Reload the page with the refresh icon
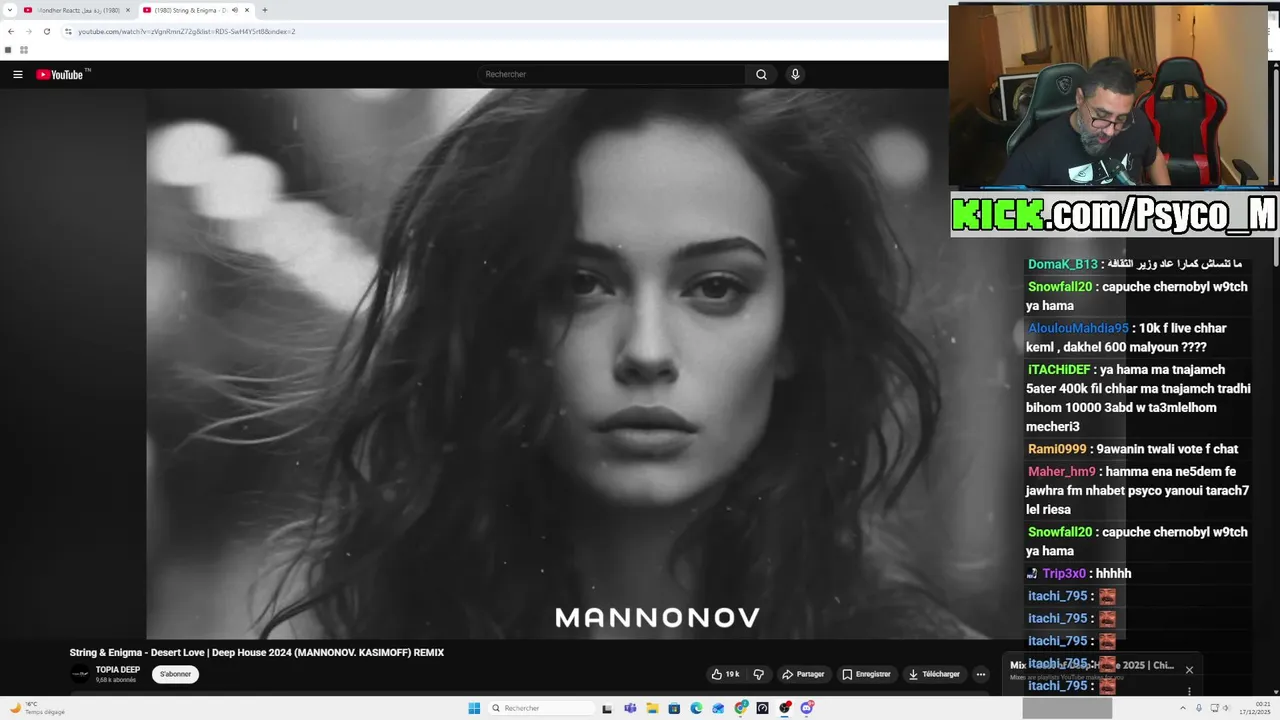Viewport: 1280px width, 720px height. (x=46, y=31)
